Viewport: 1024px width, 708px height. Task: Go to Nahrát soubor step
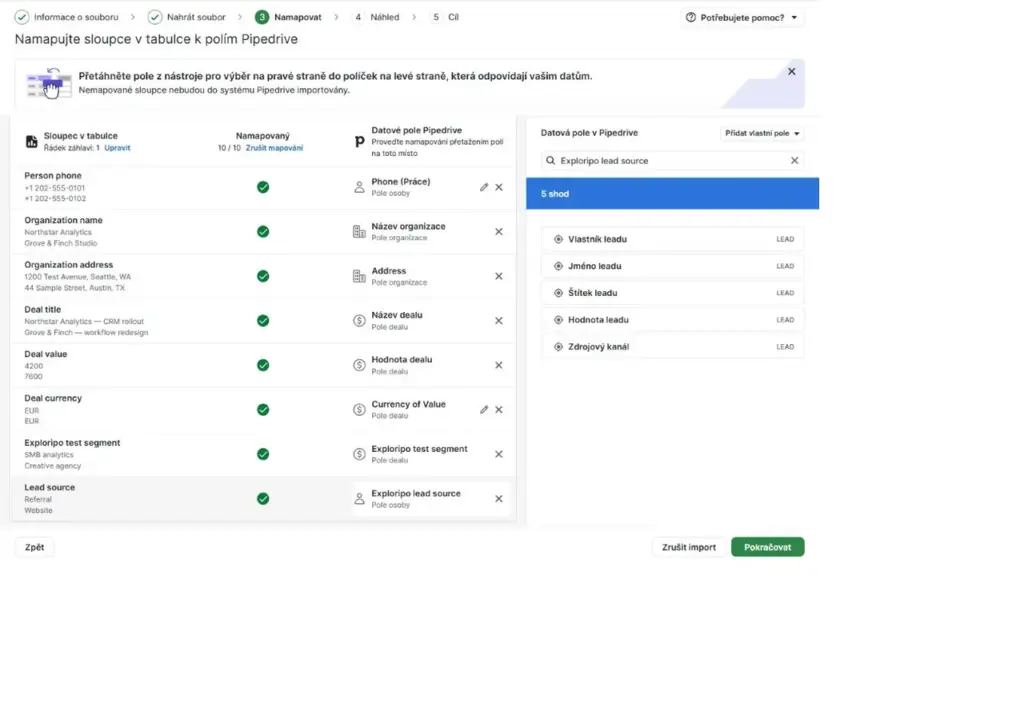point(187,17)
